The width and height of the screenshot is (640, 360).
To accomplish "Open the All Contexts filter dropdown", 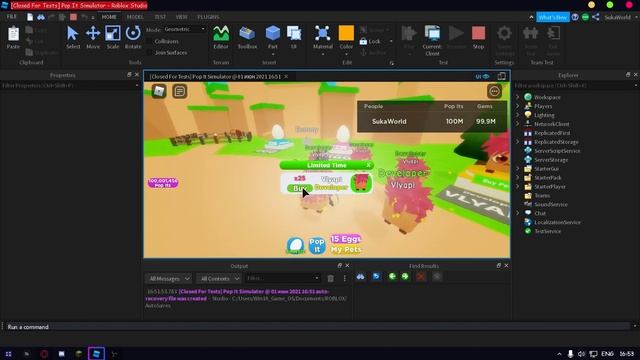I will (219, 278).
